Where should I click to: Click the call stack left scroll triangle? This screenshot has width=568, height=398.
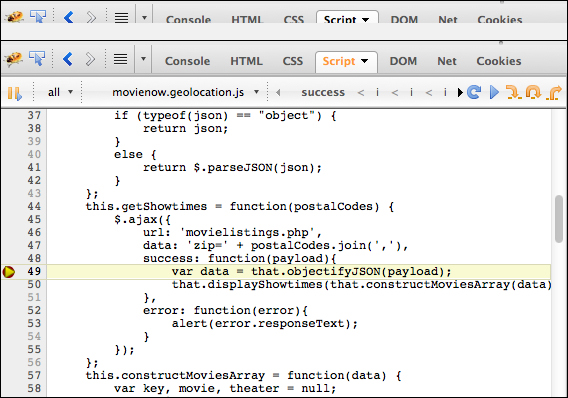(x=278, y=93)
